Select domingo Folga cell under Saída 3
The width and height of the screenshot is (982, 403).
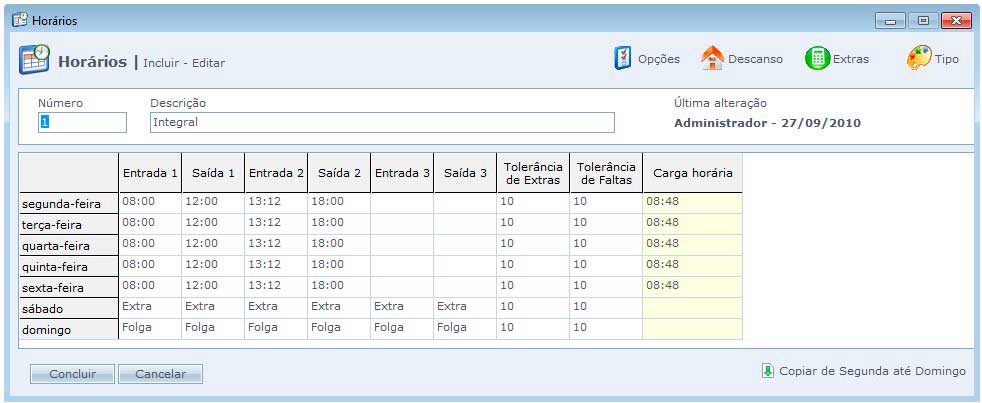[x=464, y=328]
